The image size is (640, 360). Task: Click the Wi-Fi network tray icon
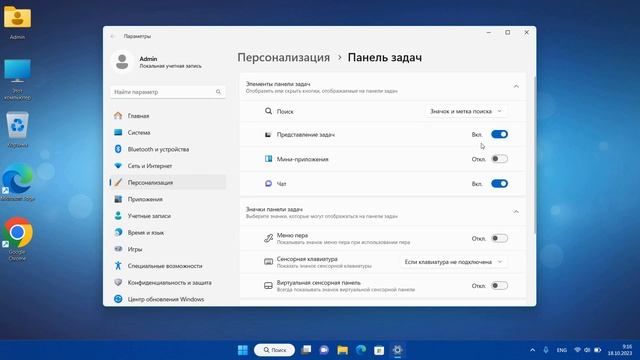578,350
